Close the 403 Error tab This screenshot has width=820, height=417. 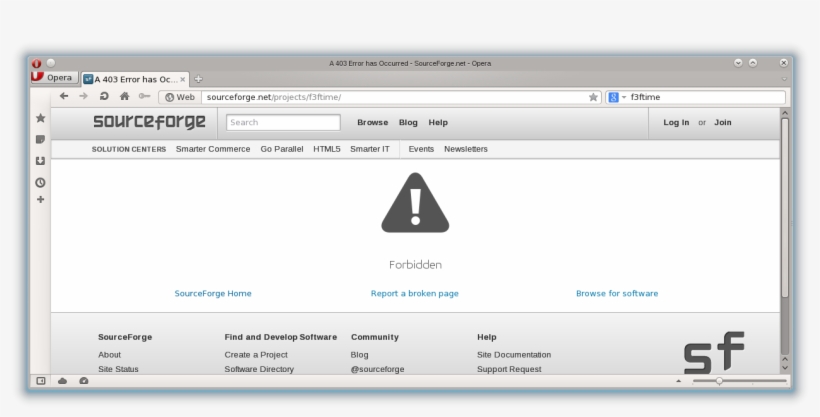click(x=183, y=80)
